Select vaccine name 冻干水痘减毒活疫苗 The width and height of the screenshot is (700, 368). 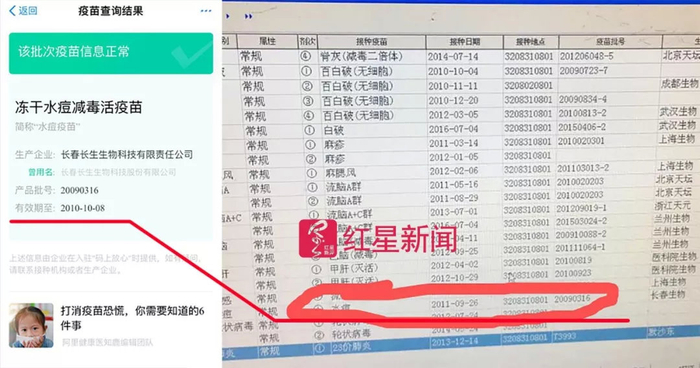(x=79, y=107)
